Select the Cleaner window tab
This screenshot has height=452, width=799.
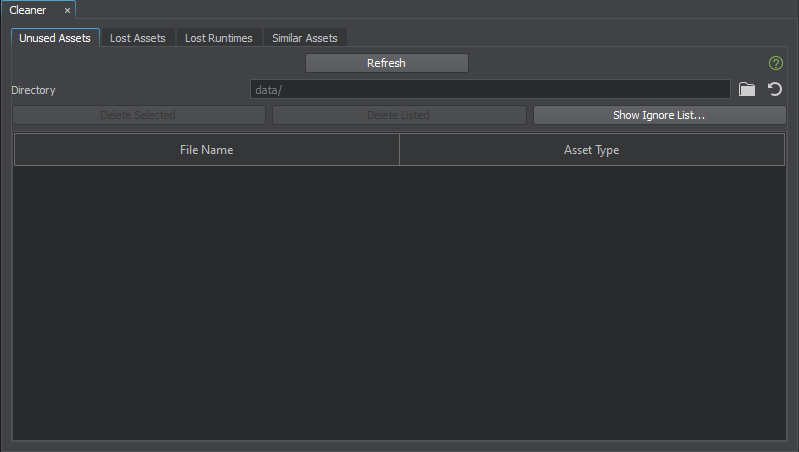(28, 10)
